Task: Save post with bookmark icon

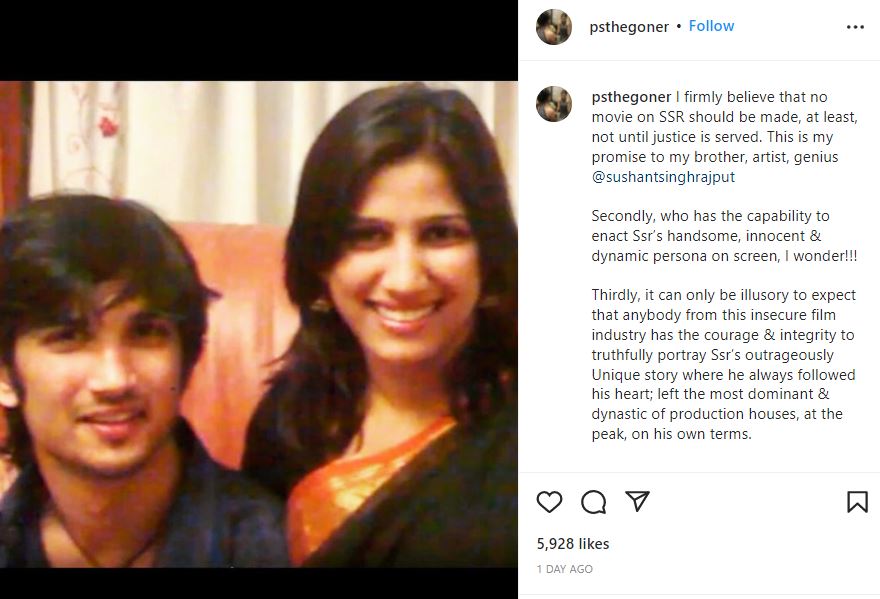Action: (x=857, y=502)
